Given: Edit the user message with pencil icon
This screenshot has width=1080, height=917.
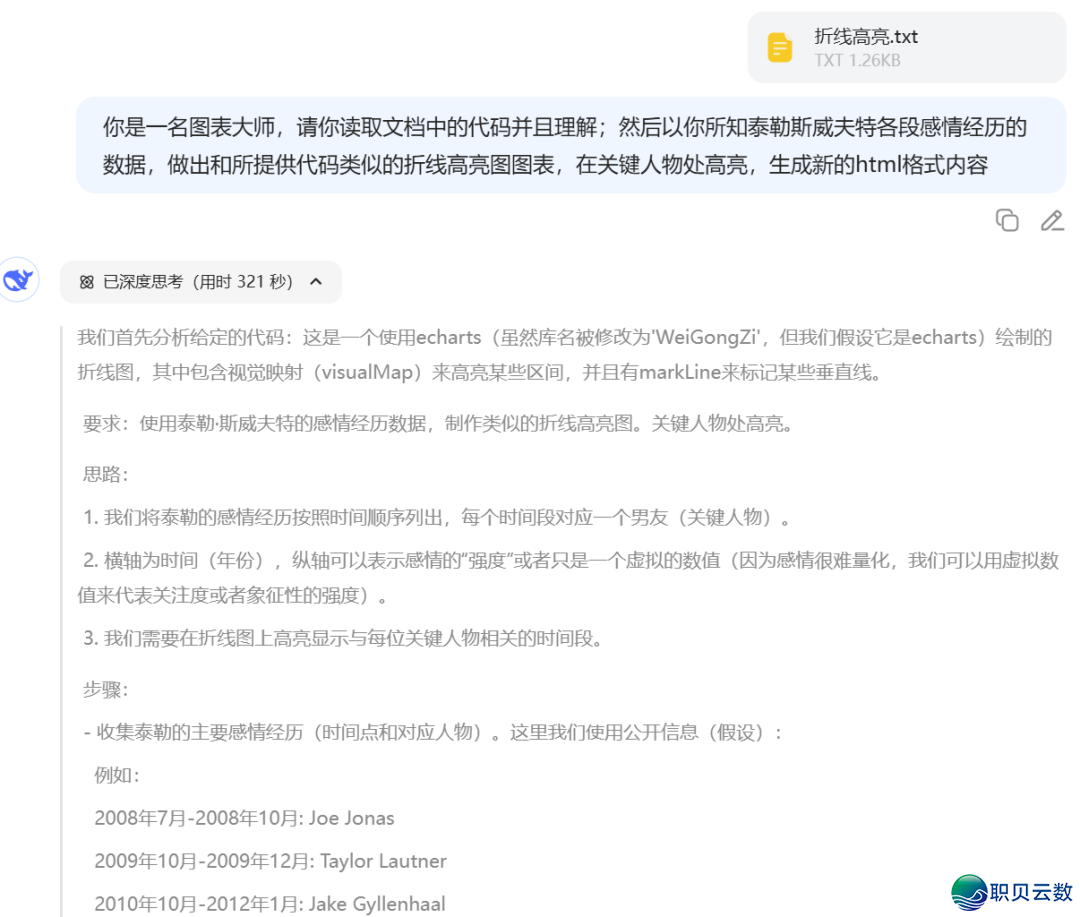Looking at the screenshot, I should 1052,220.
